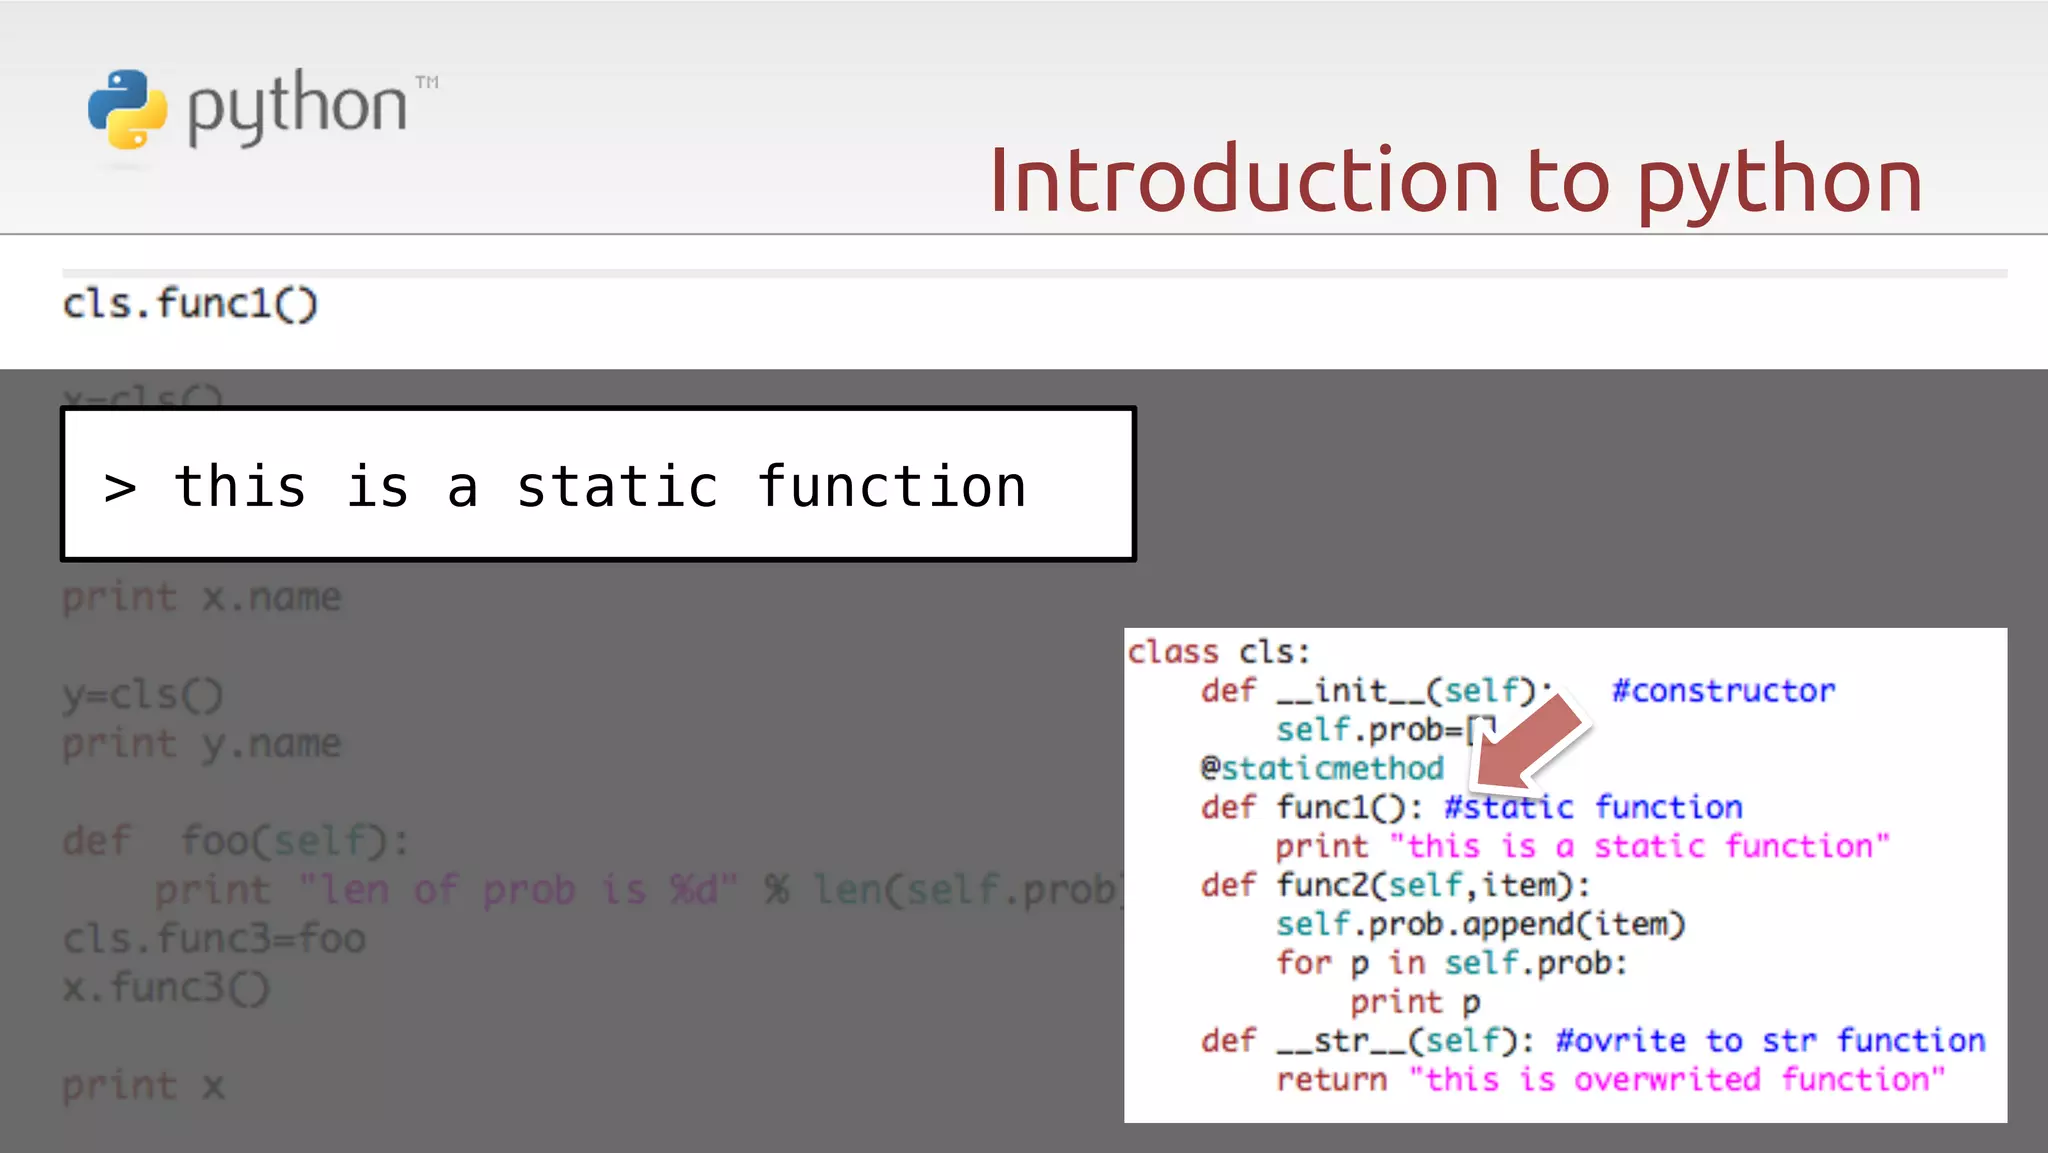Click the Python snake logo icon
Screen dimensions: 2048x1153
pyautogui.click(x=127, y=109)
